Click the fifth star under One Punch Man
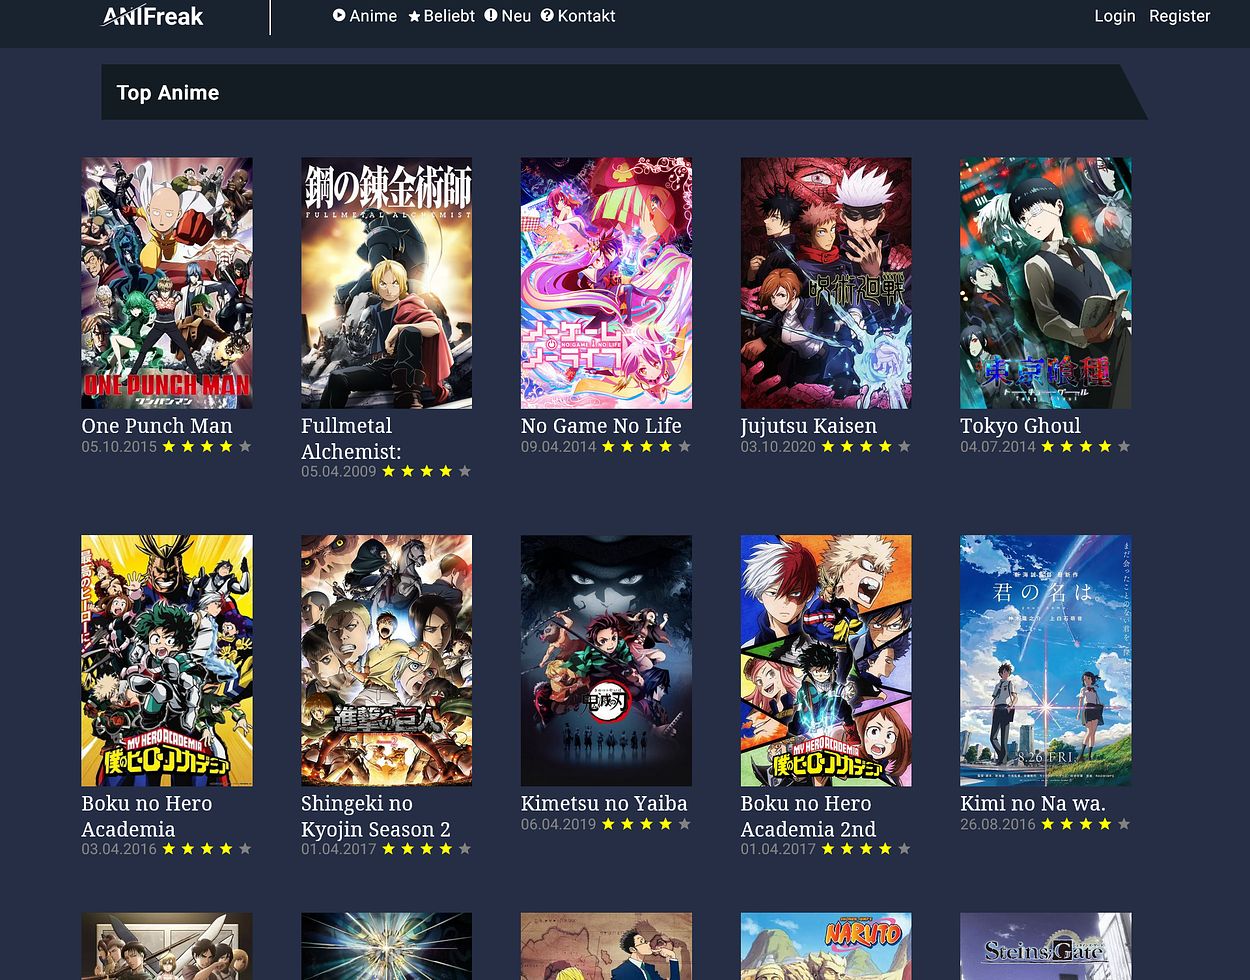This screenshot has height=980, width=1250. pos(245,447)
